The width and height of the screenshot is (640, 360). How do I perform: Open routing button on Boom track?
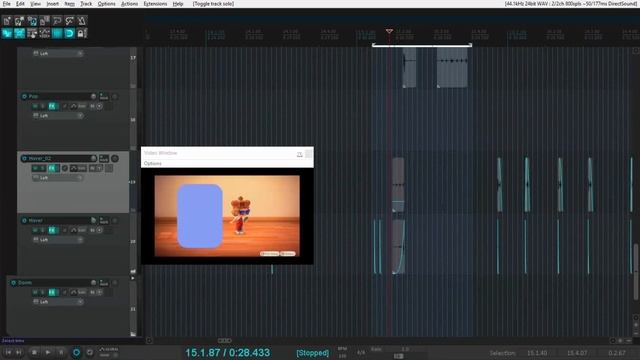(x=104, y=282)
